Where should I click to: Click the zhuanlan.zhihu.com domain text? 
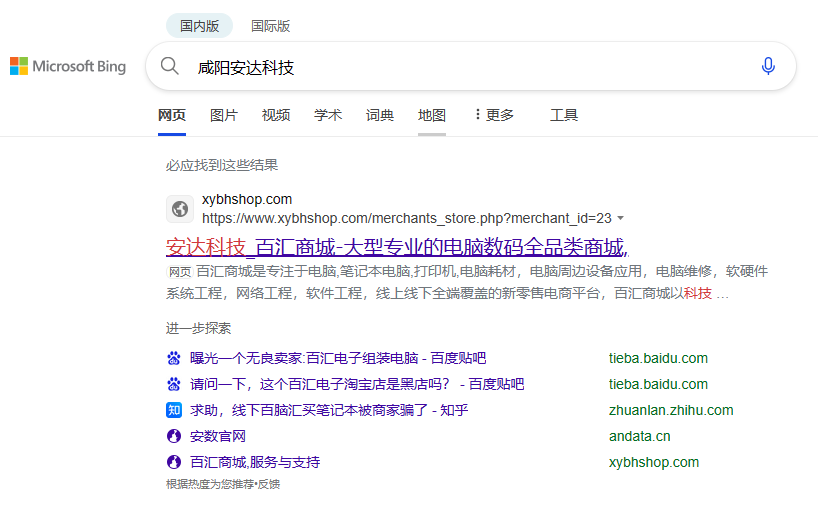point(671,410)
